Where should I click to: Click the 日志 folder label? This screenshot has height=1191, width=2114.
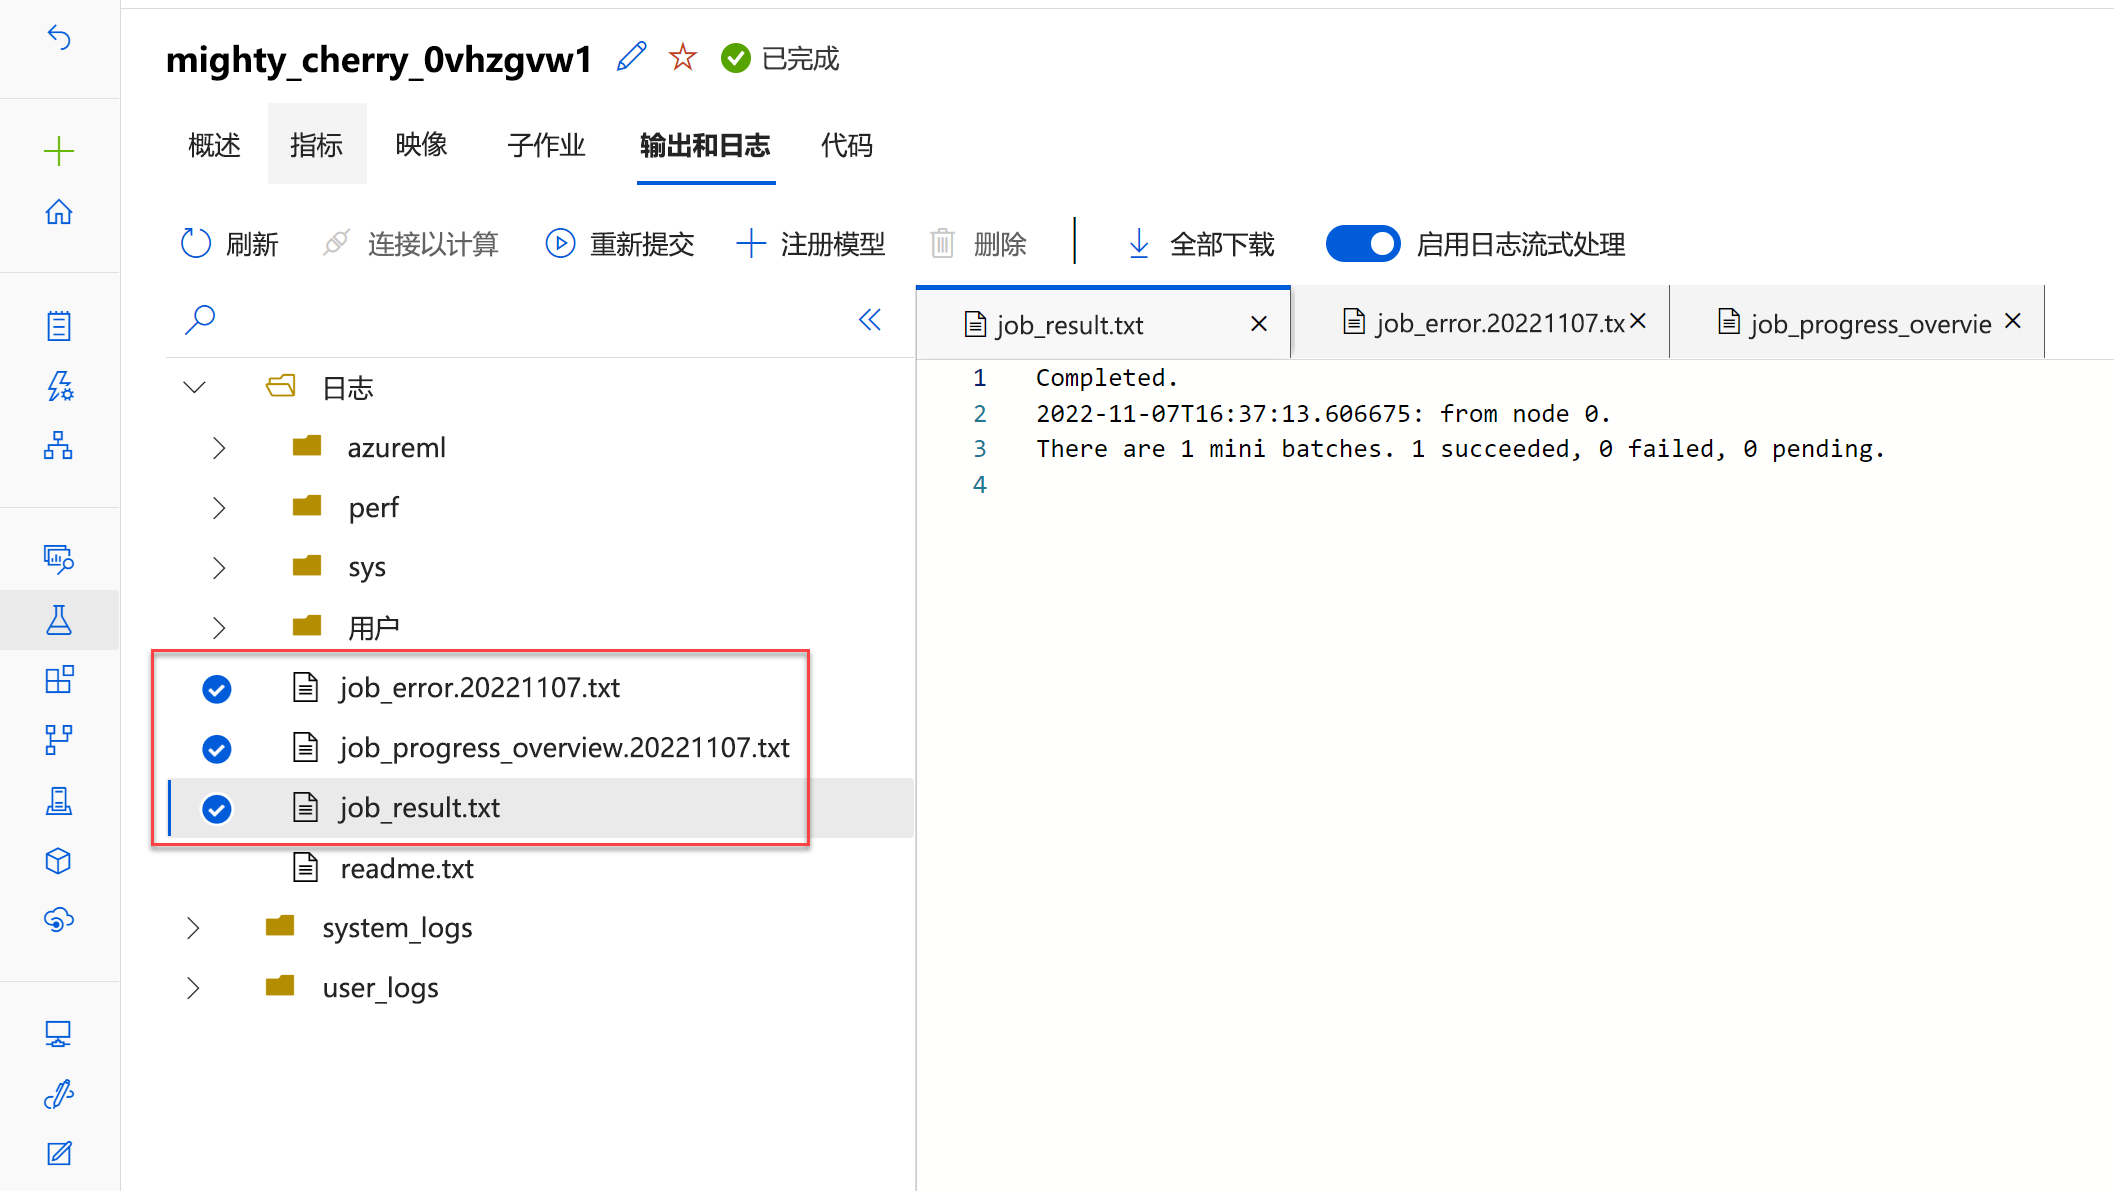347,388
